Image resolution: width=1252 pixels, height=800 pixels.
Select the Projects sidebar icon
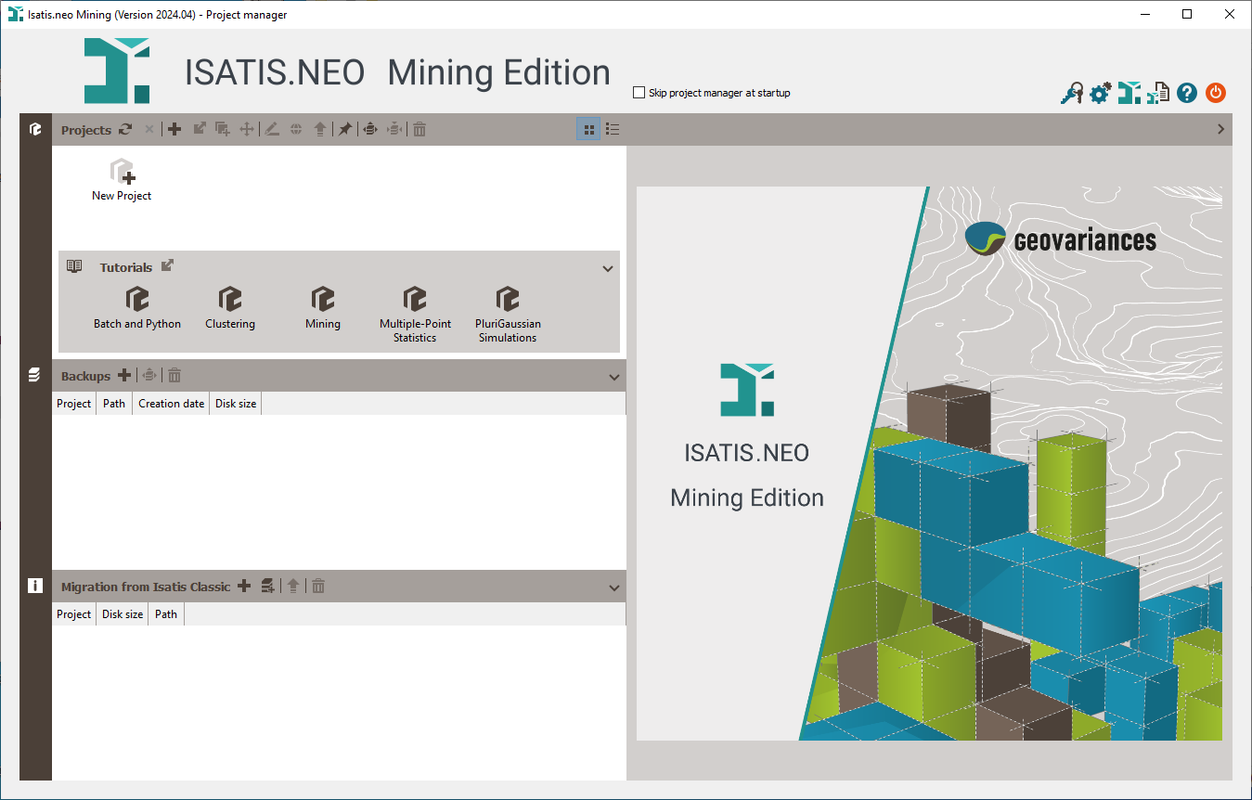tap(35, 129)
